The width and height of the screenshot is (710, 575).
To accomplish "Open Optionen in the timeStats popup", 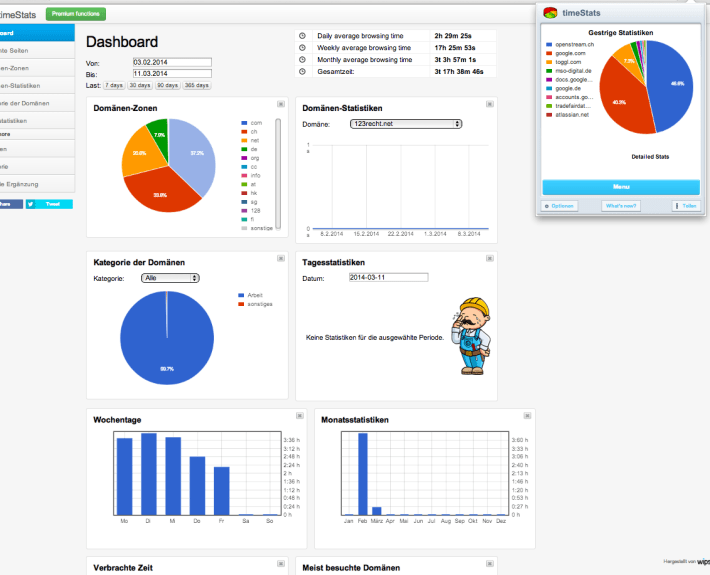I will (561, 206).
